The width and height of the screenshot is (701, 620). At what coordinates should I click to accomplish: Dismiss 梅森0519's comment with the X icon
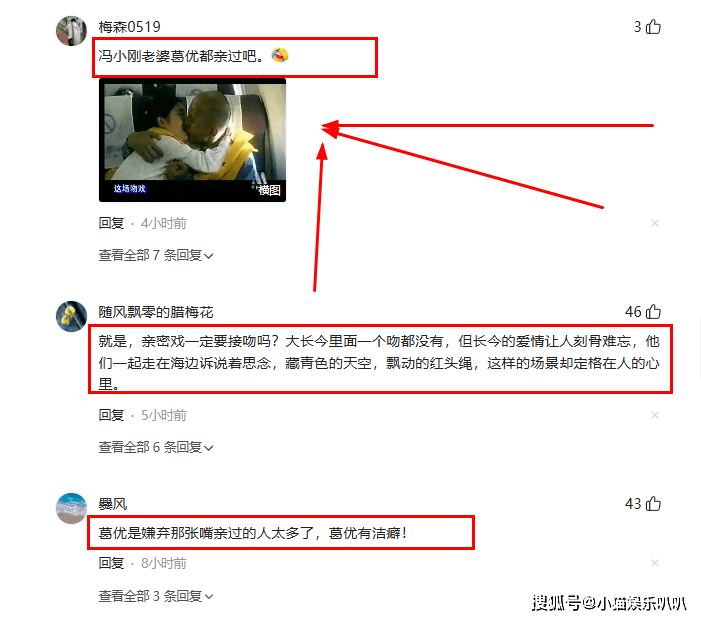(x=655, y=223)
